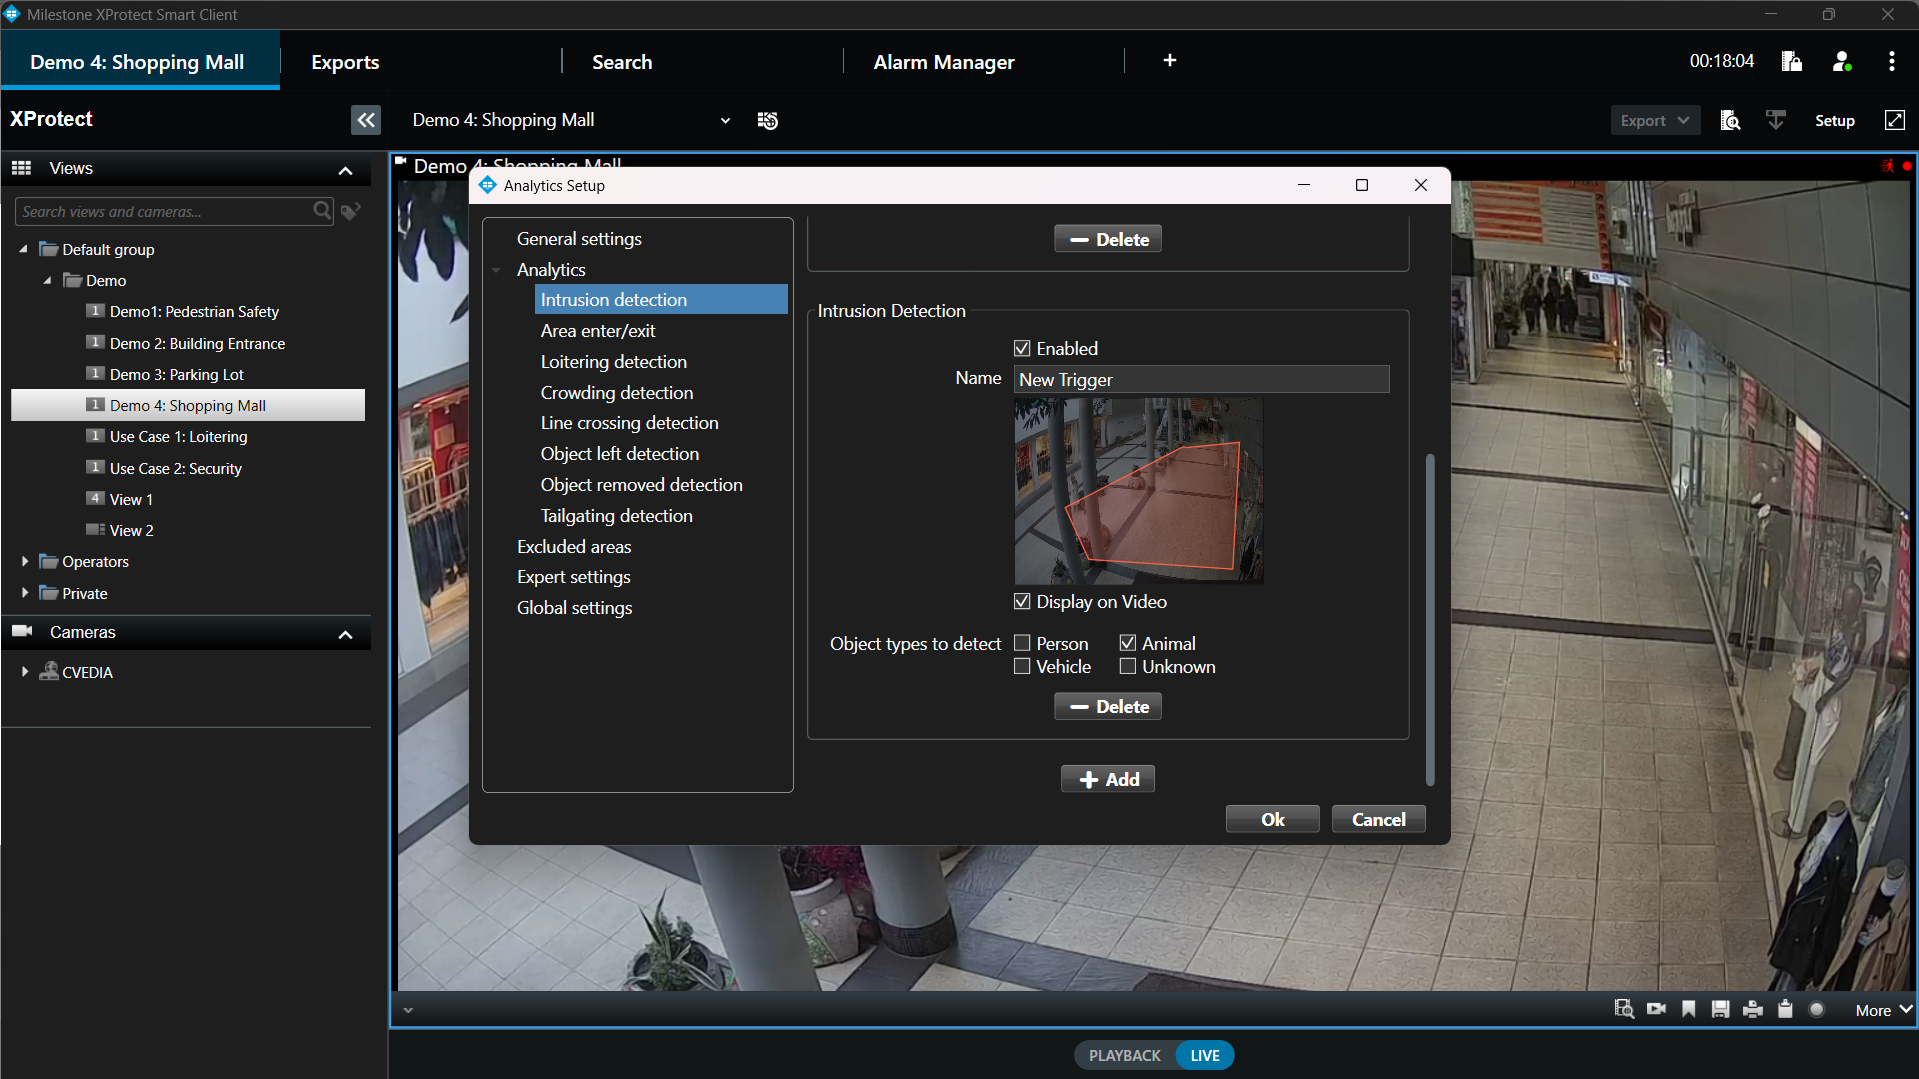
Task: Click the CVEDIA server icon
Action: [48, 671]
